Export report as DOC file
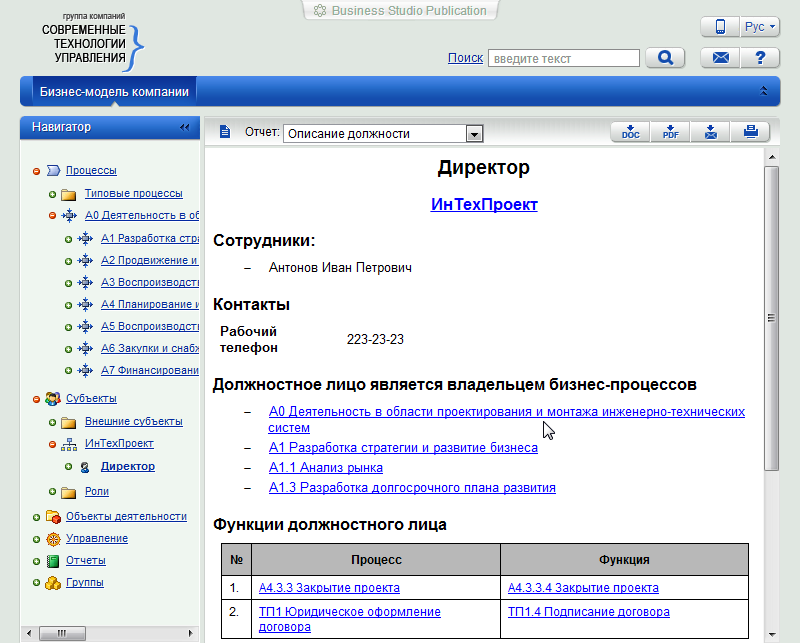800x643 pixels. coord(630,132)
